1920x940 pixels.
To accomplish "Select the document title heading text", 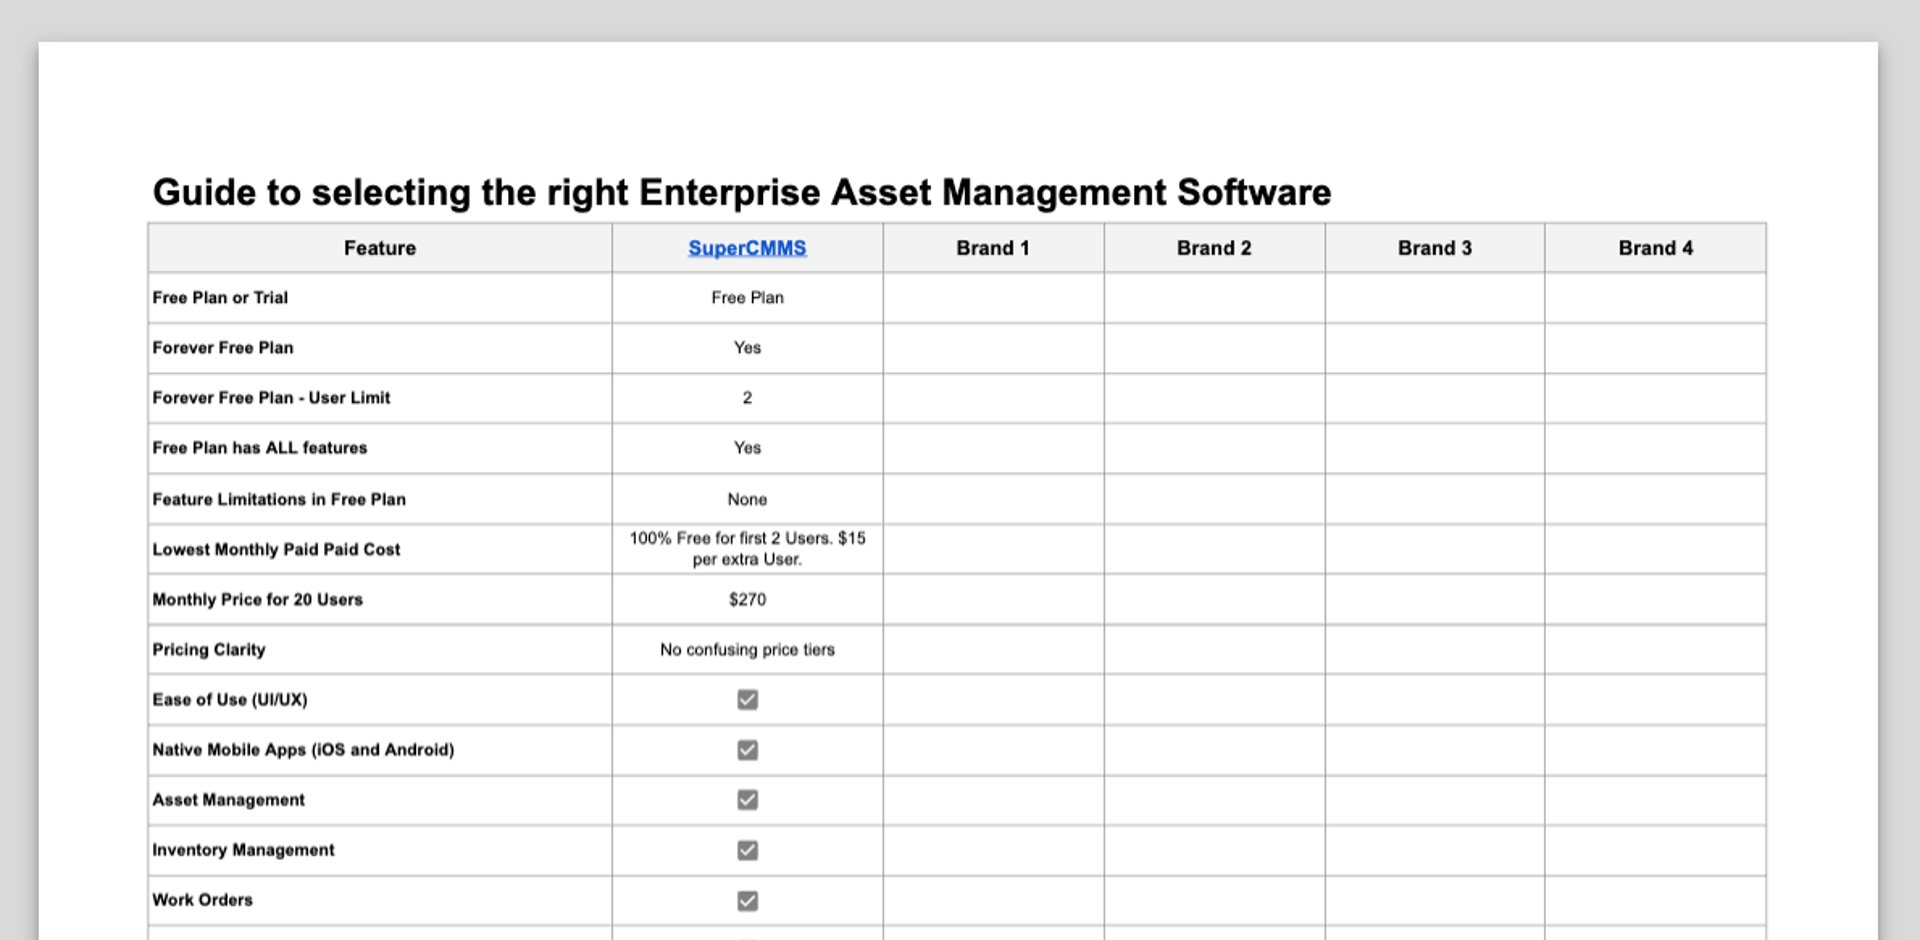I will point(742,192).
